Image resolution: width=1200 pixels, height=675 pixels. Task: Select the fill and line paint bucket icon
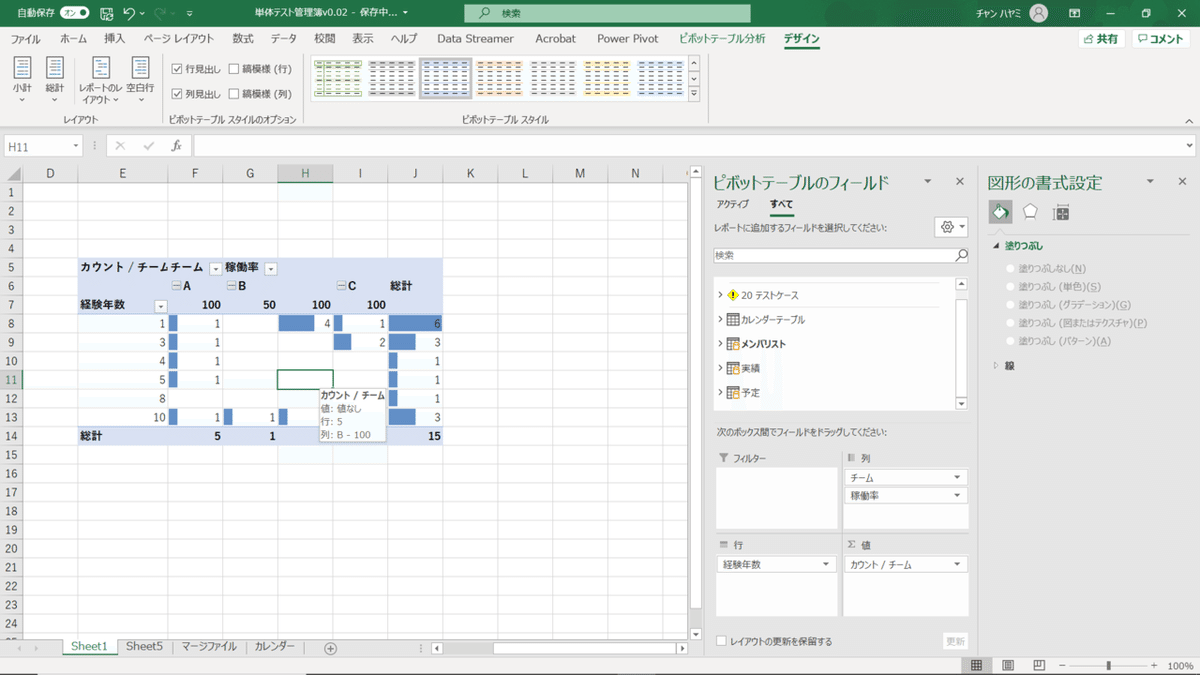[999, 212]
